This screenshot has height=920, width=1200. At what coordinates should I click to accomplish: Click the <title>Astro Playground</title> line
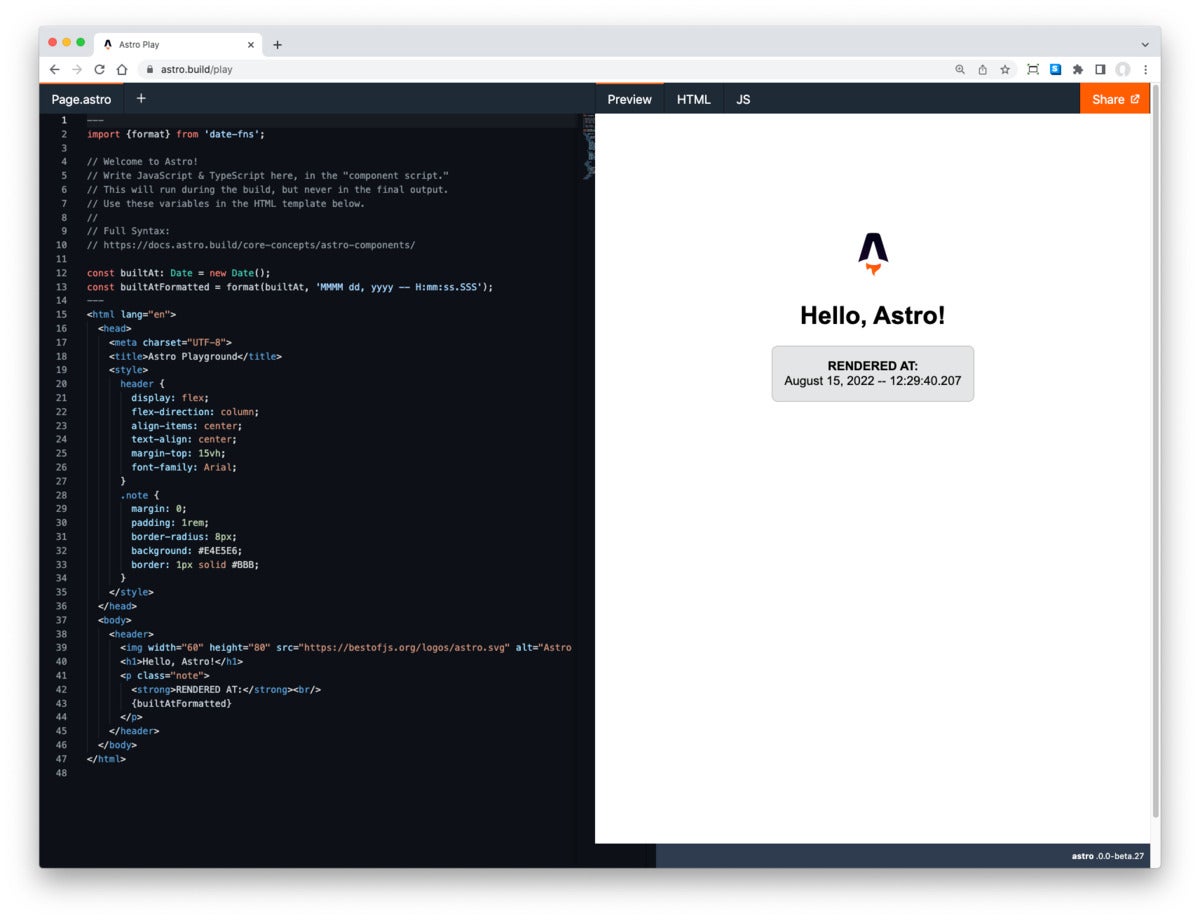click(x=195, y=356)
